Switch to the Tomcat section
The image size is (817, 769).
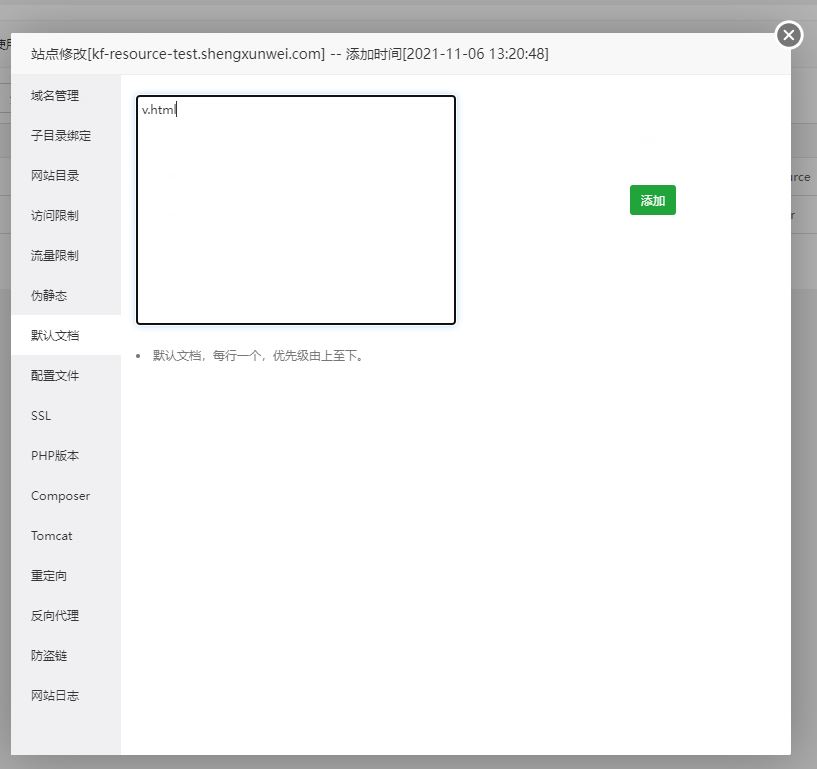click(x=52, y=535)
